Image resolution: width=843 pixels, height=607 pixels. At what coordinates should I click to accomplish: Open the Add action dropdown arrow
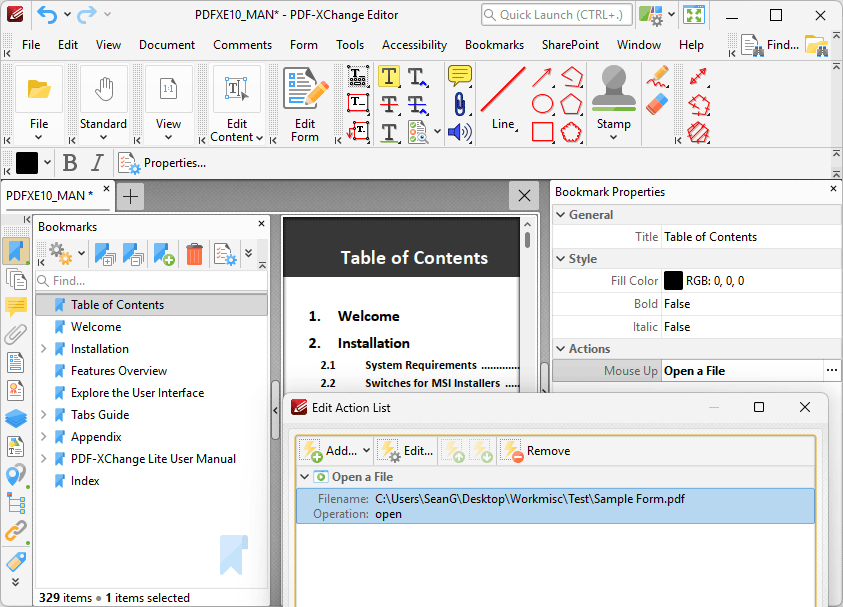[x=367, y=451]
